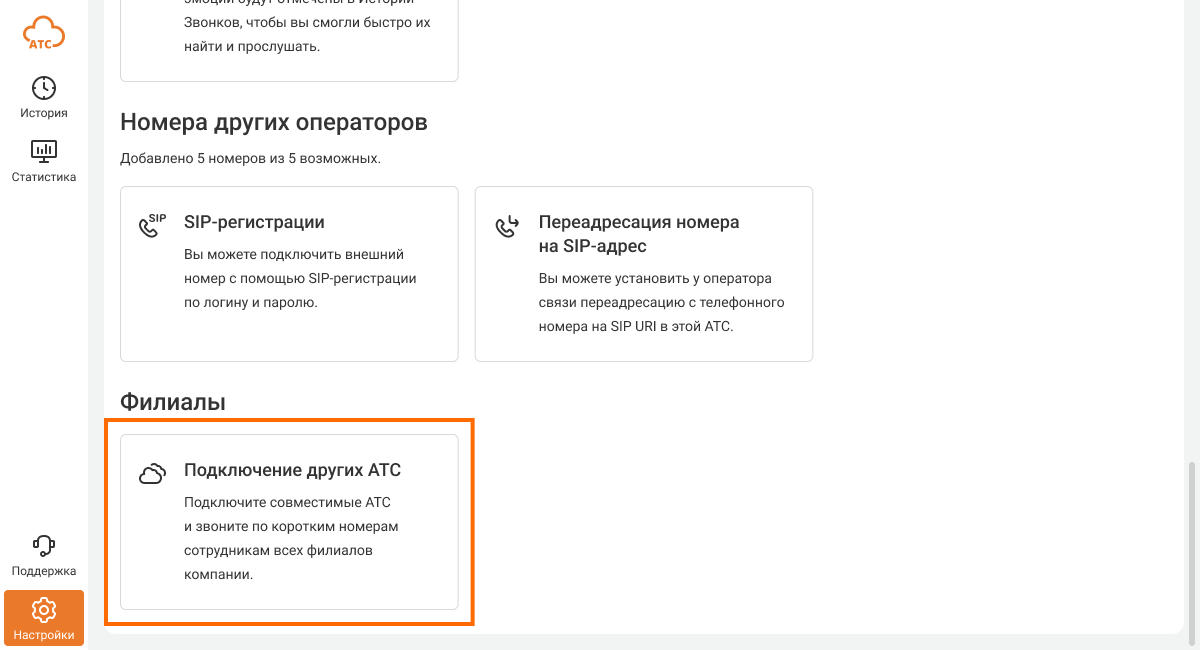Click the SIP-регистрации description about логину и паролю
Image resolution: width=1200 pixels, height=650 pixels.
click(x=300, y=278)
